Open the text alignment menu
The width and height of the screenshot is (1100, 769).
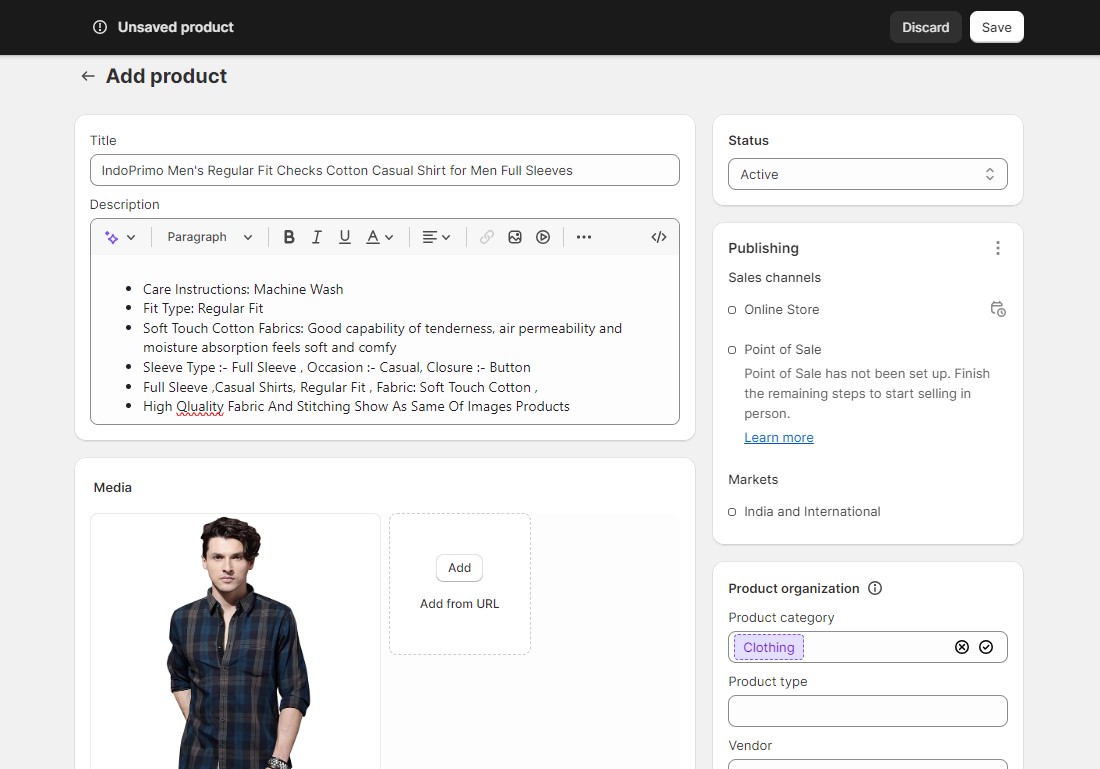436,237
